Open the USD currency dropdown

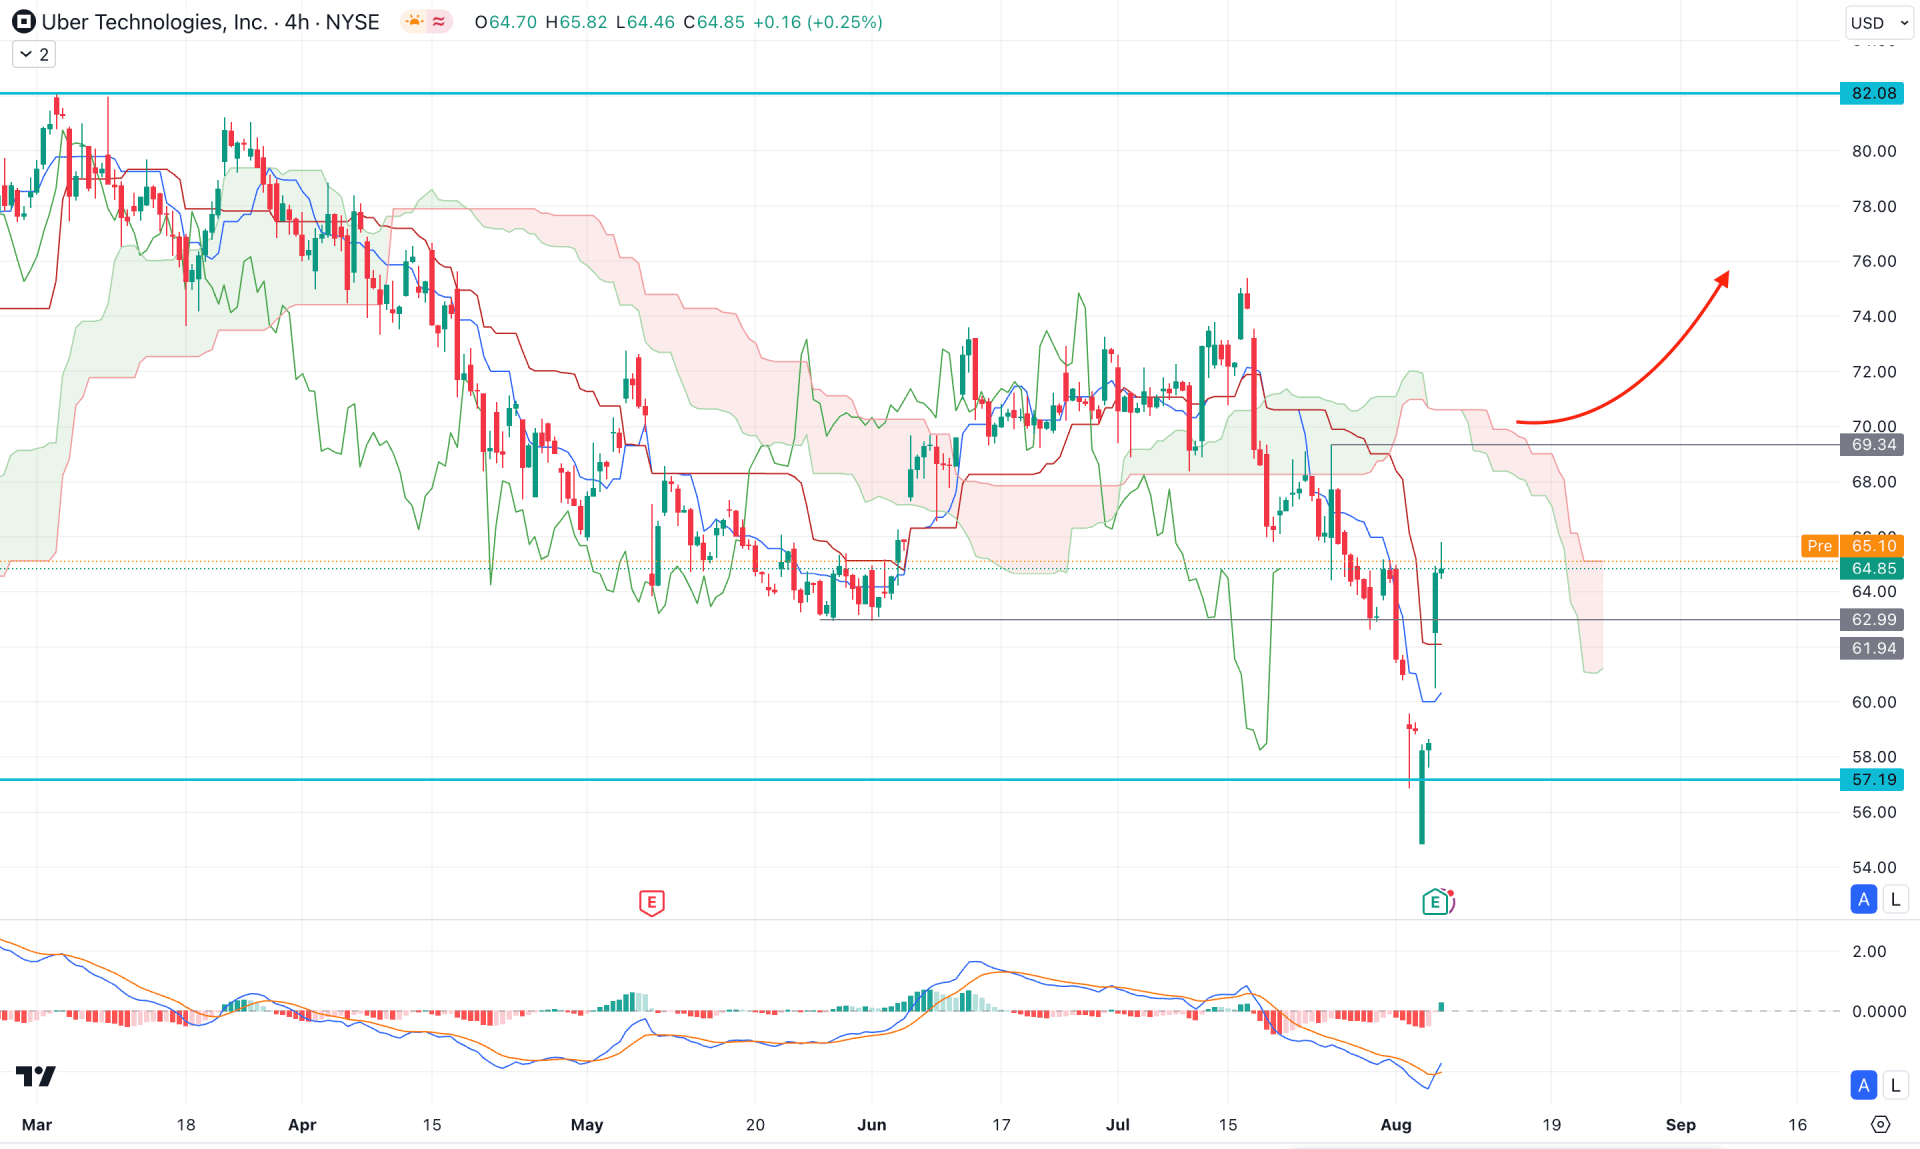click(1879, 22)
